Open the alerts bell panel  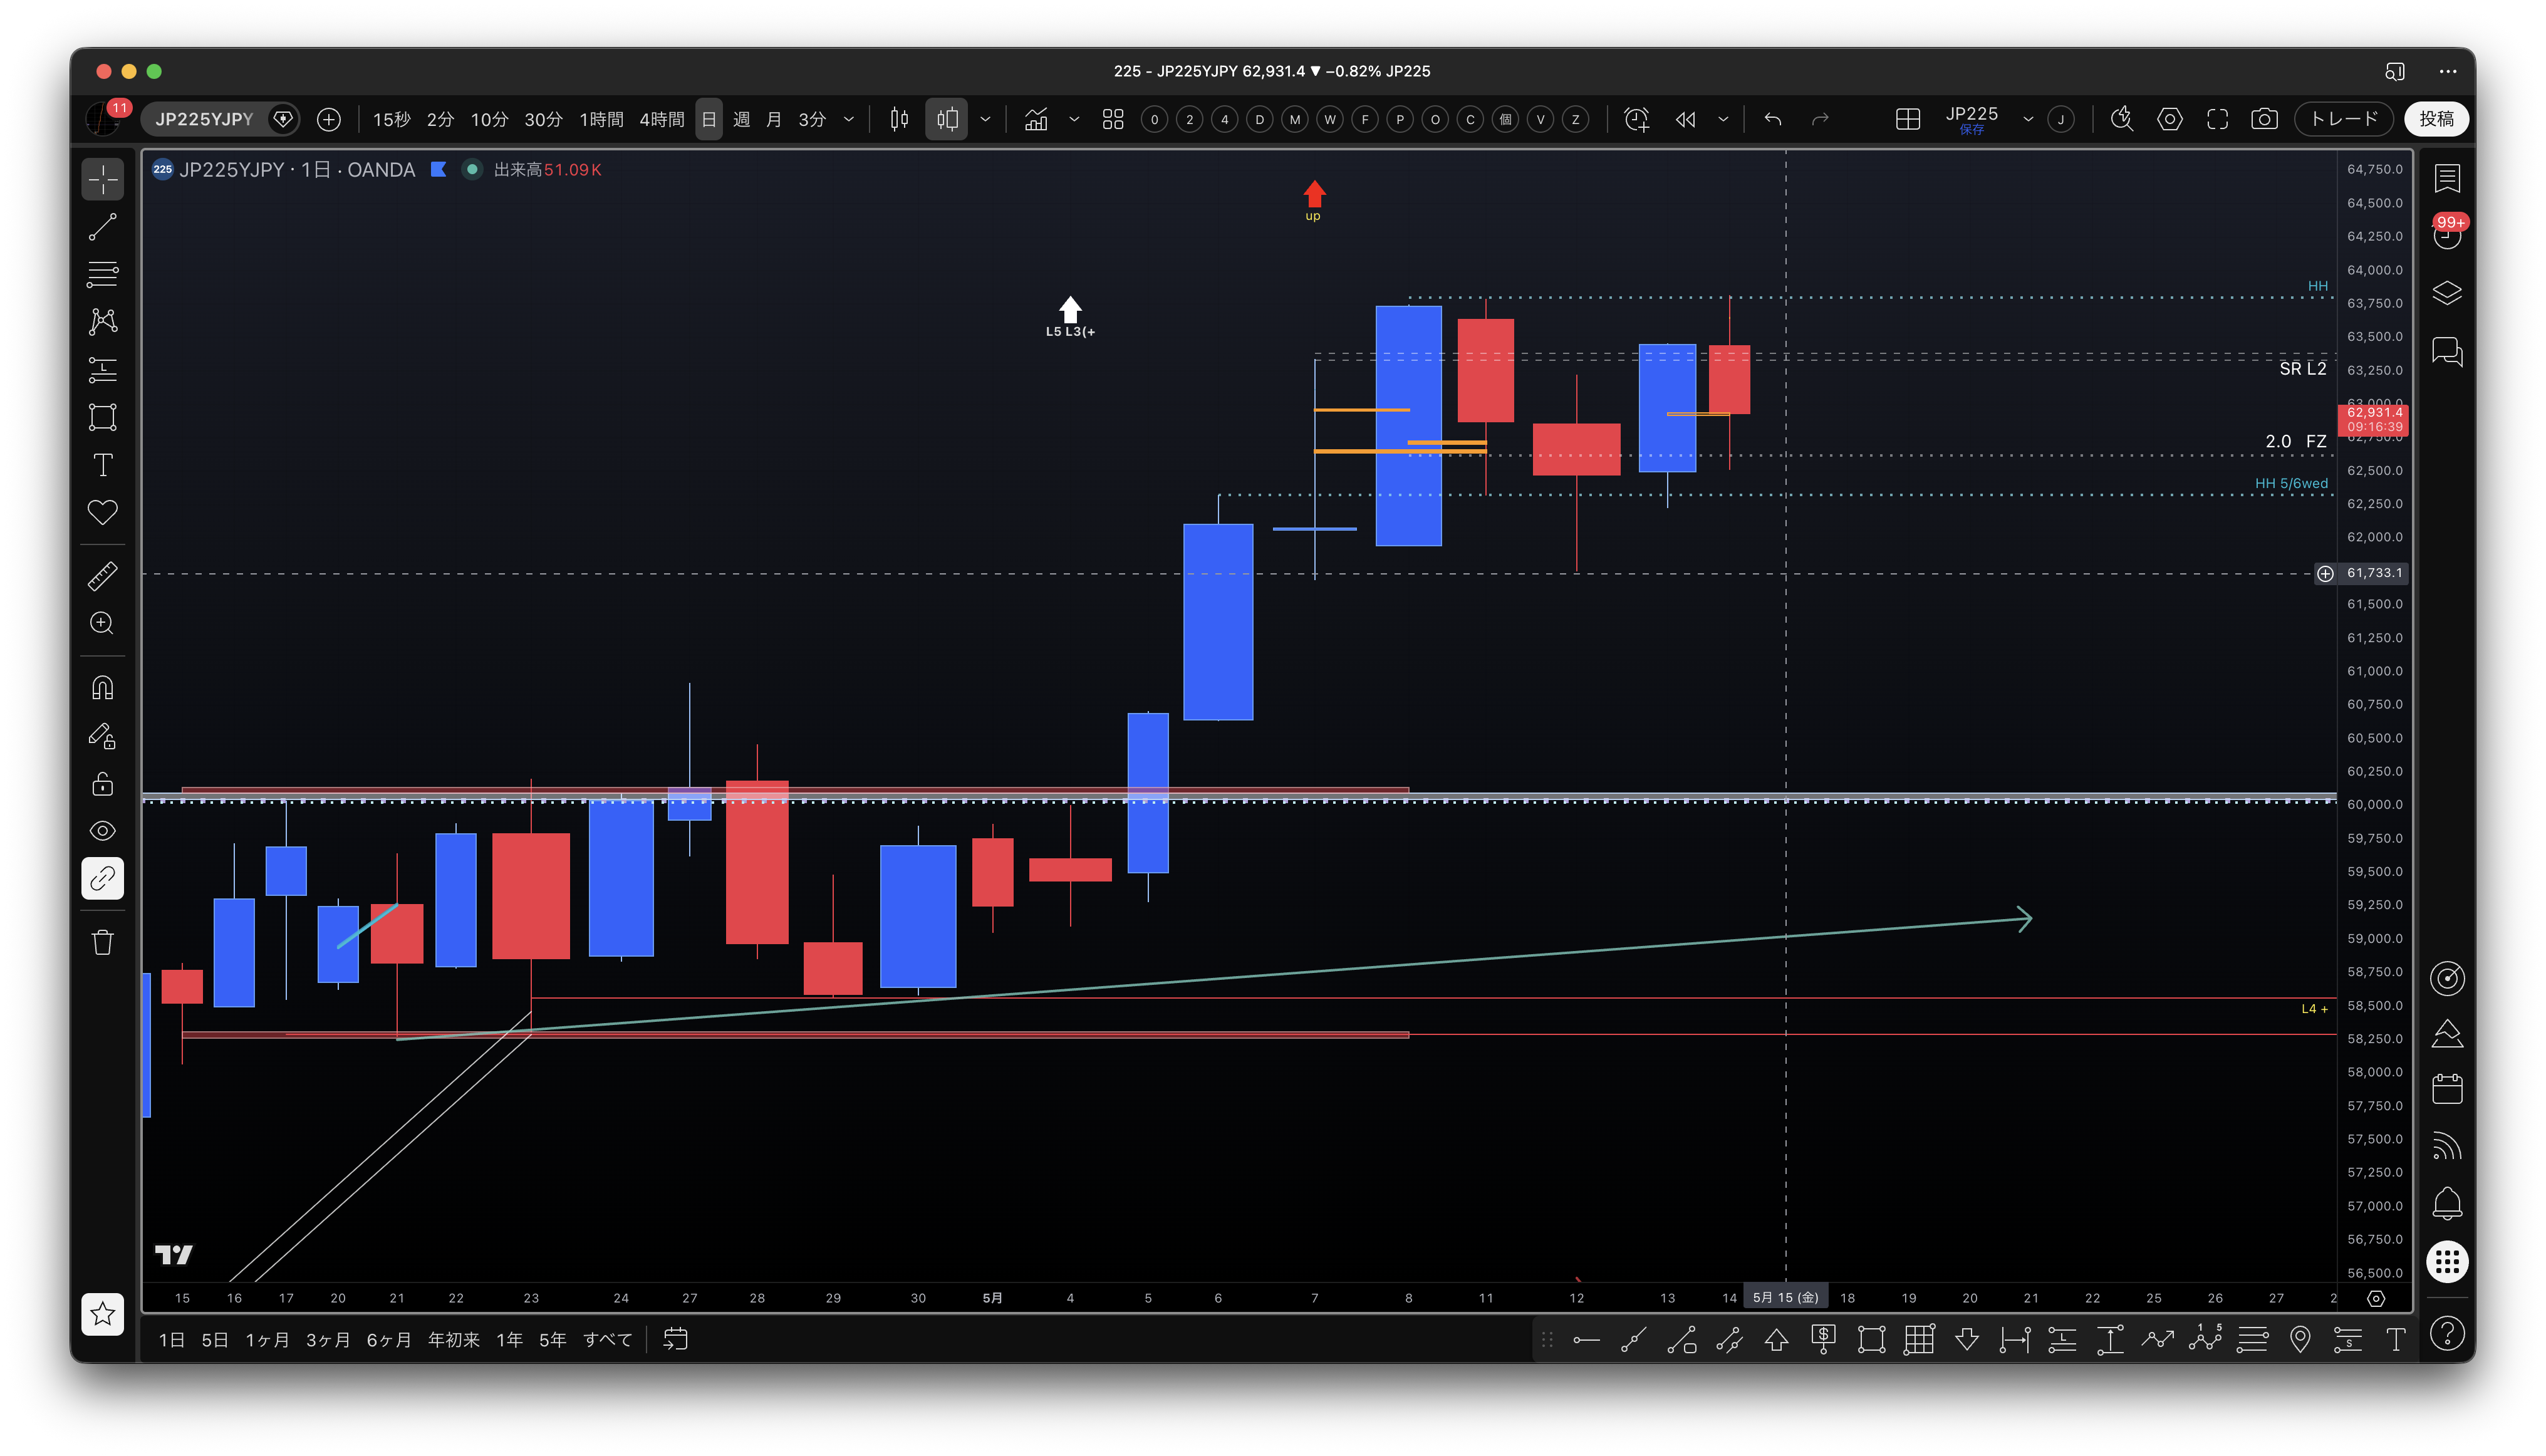pyautogui.click(x=2447, y=1203)
